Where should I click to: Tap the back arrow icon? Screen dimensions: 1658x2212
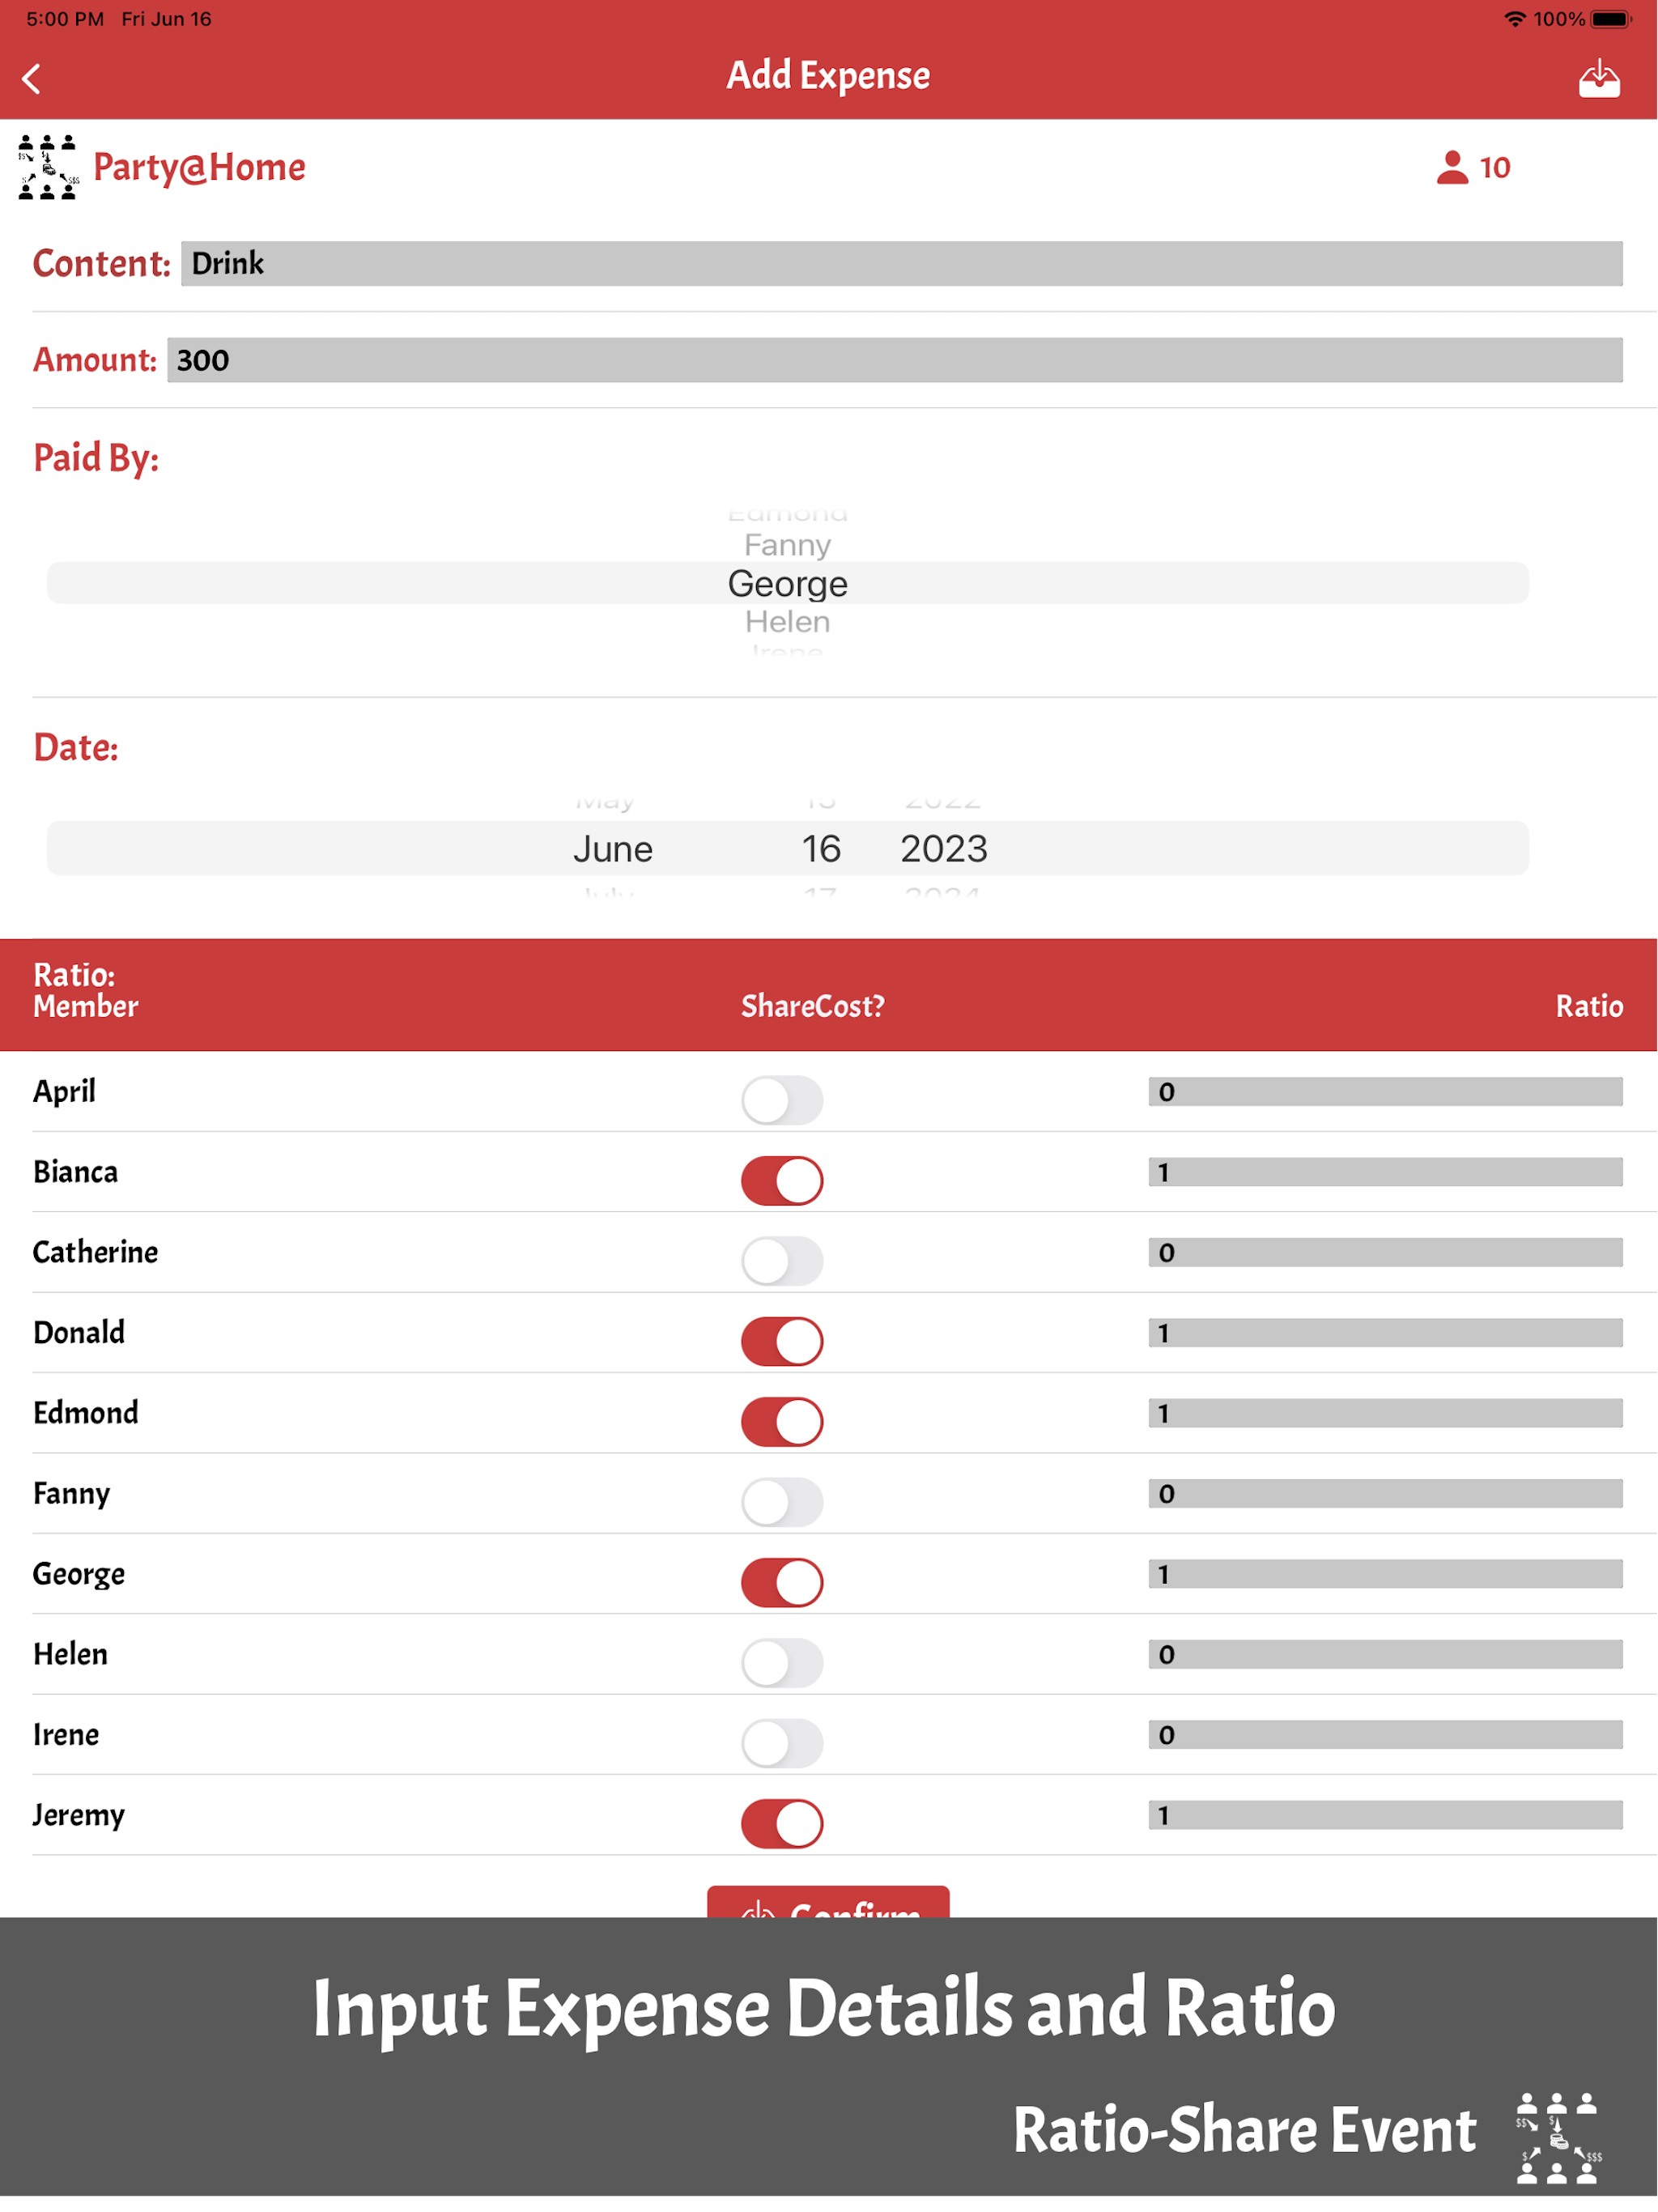[x=32, y=78]
